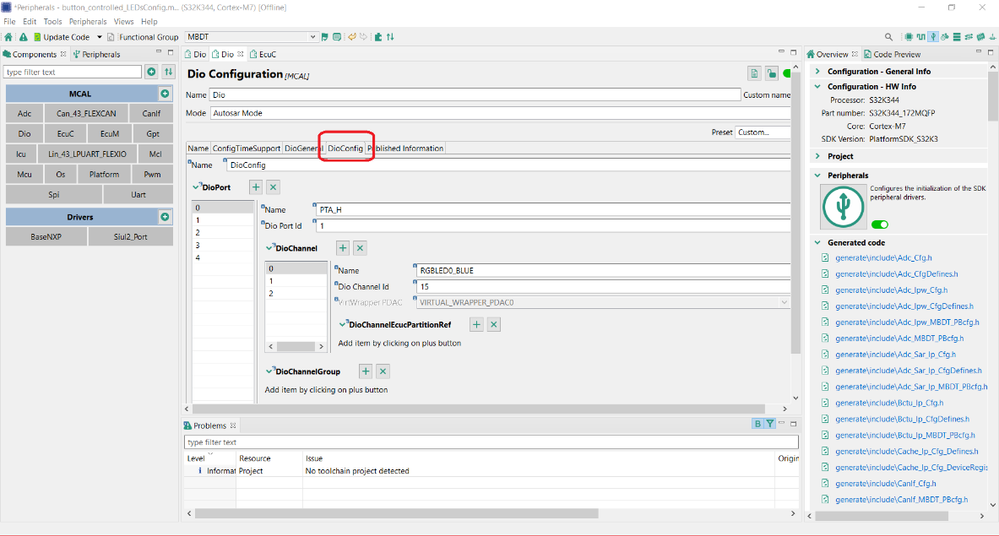999x536 pixels.
Task: Collapse the DioPort section
Action: [196, 187]
